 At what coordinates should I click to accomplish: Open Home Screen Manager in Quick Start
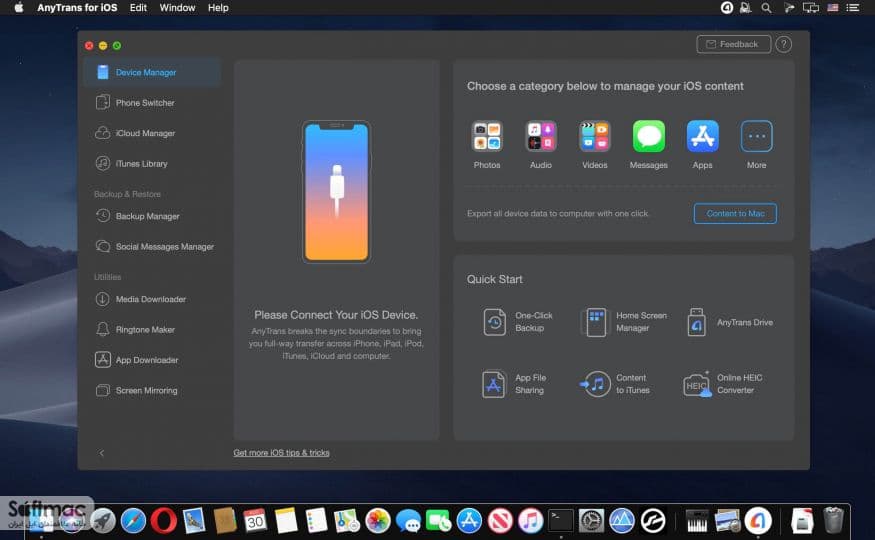coord(623,322)
